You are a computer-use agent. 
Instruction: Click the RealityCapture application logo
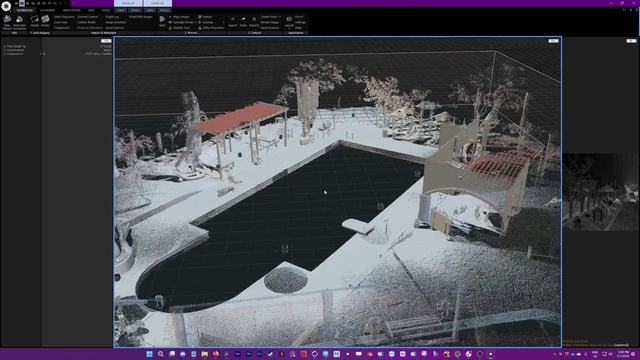click(6, 6)
